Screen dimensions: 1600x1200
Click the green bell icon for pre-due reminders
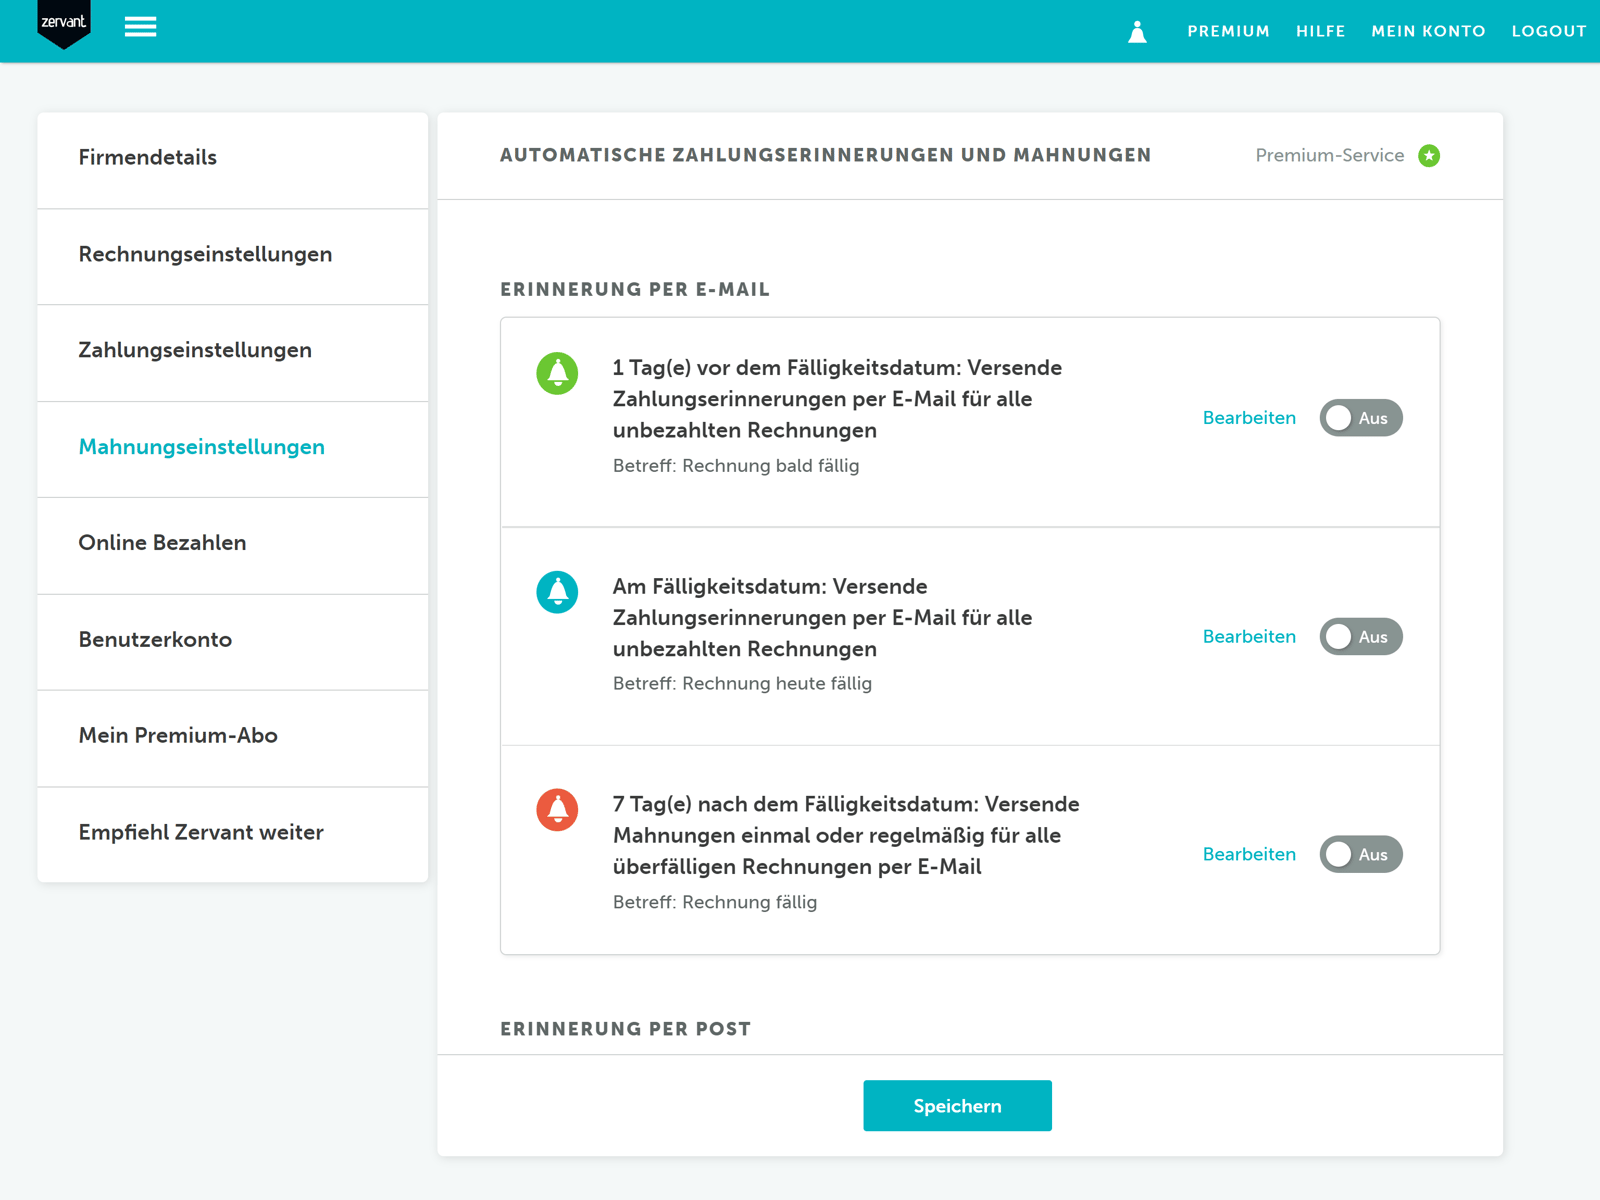557,373
